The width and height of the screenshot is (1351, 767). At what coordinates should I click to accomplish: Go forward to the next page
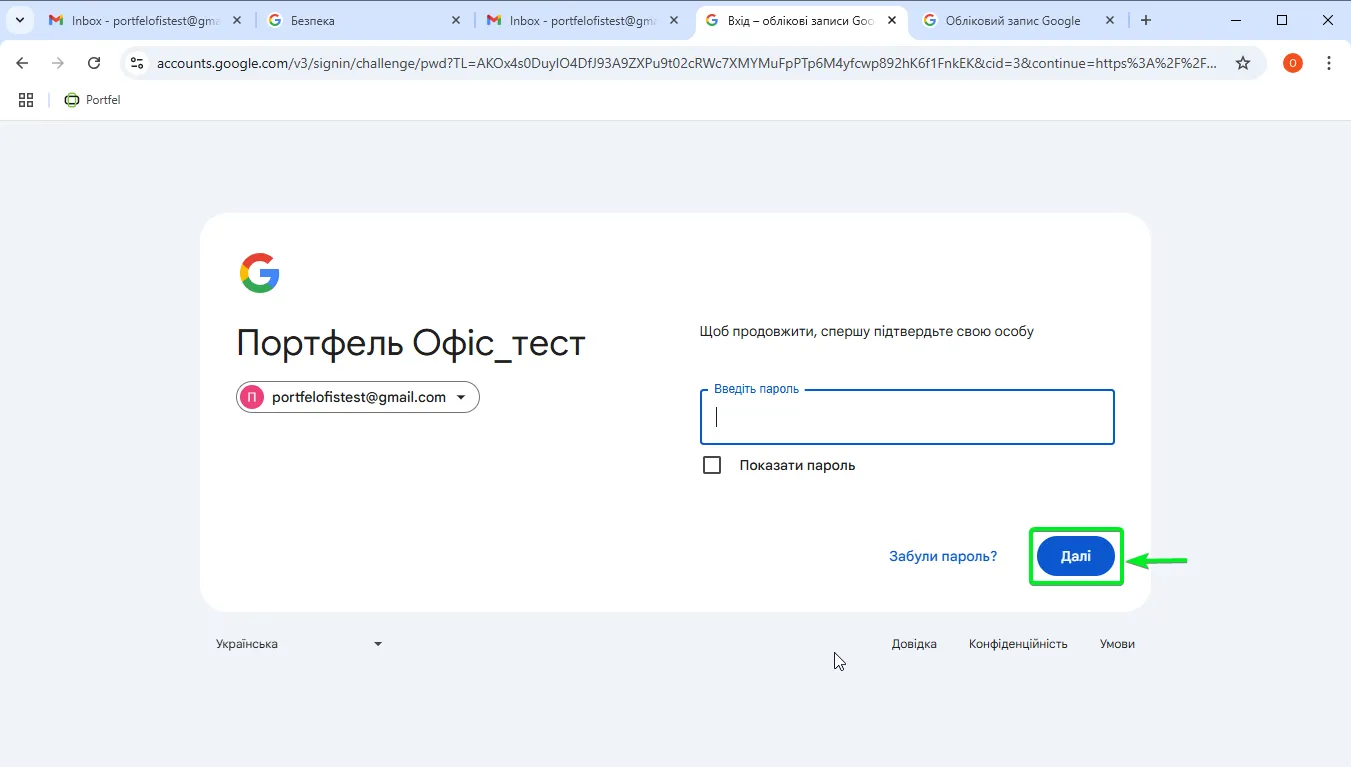point(58,63)
